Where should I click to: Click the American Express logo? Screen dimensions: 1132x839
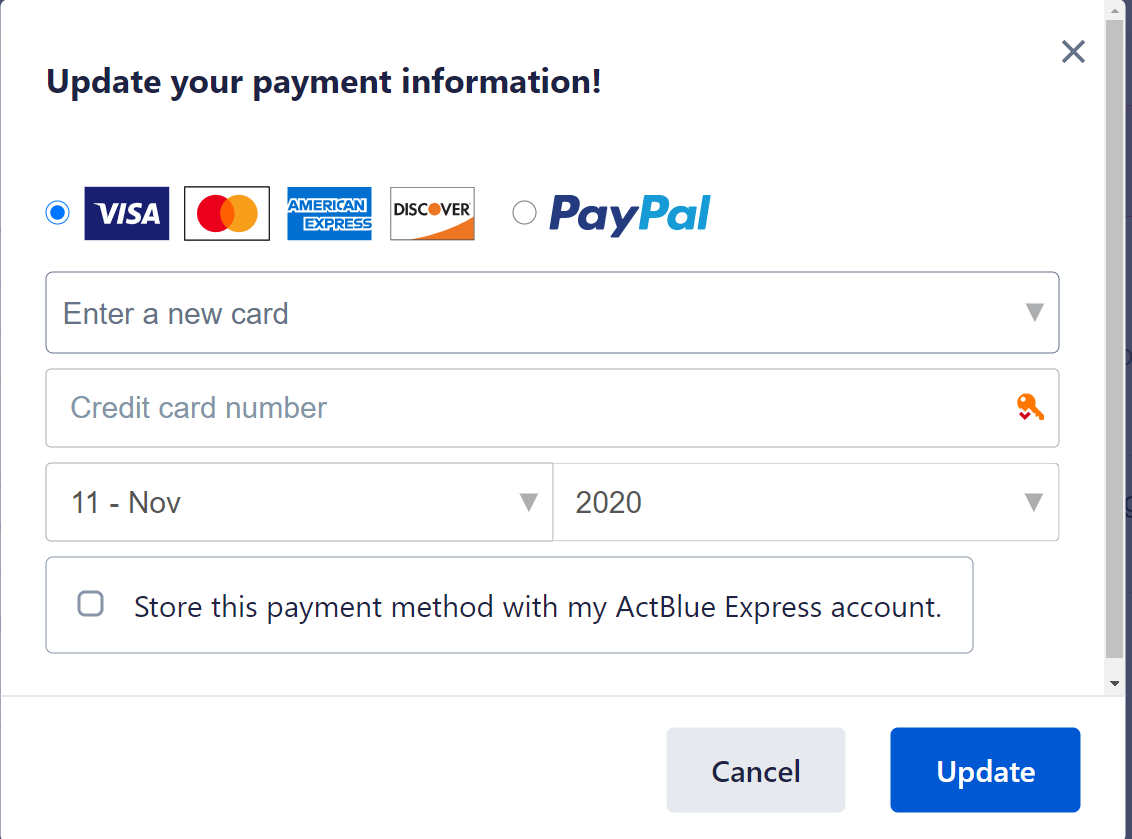pyautogui.click(x=329, y=213)
